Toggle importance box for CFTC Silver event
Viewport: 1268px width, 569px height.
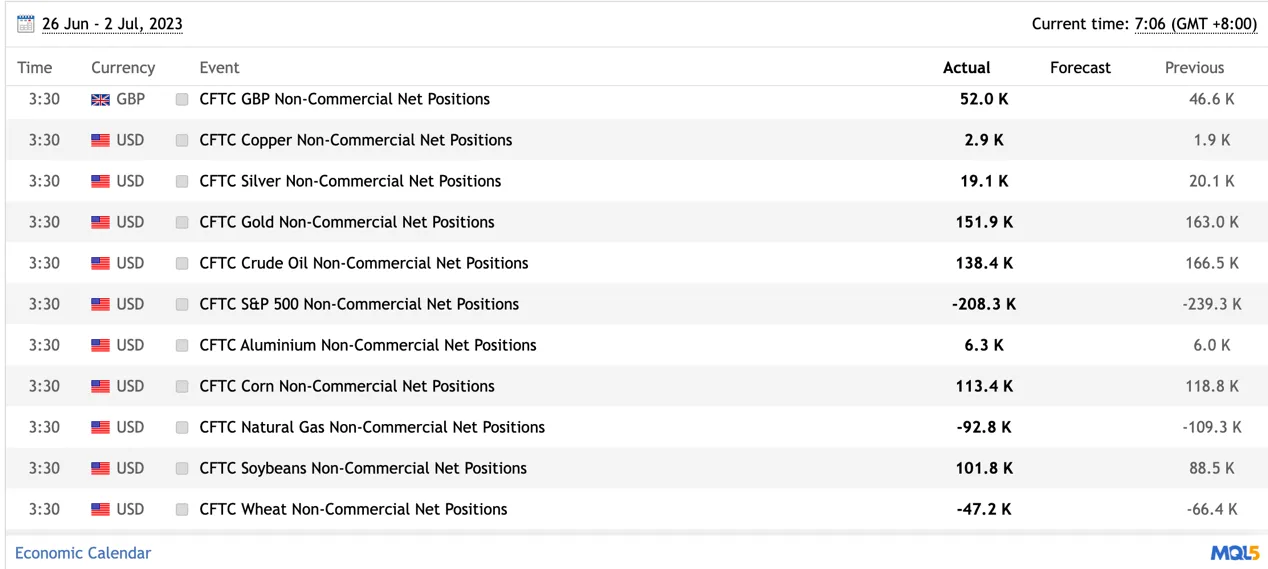pyautogui.click(x=182, y=182)
